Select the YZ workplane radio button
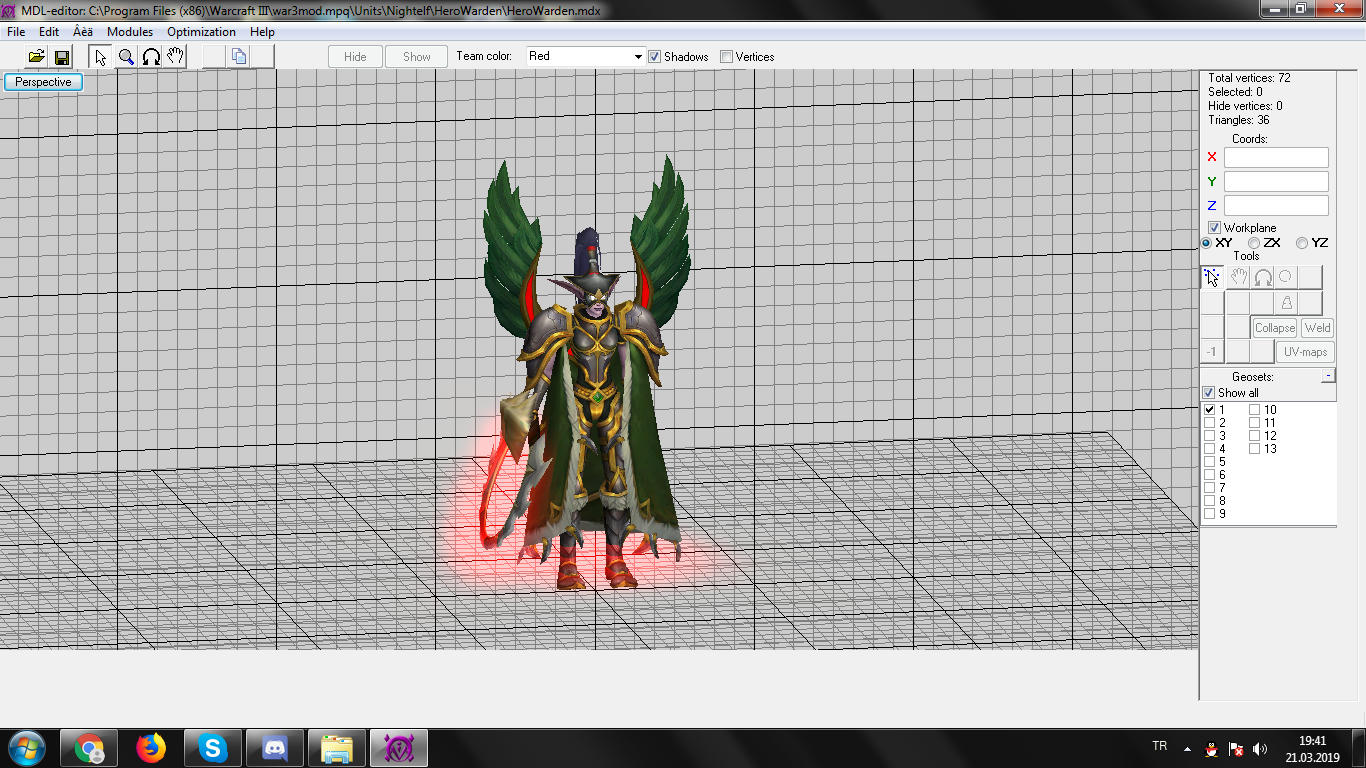This screenshot has height=768, width=1366. (1302, 243)
